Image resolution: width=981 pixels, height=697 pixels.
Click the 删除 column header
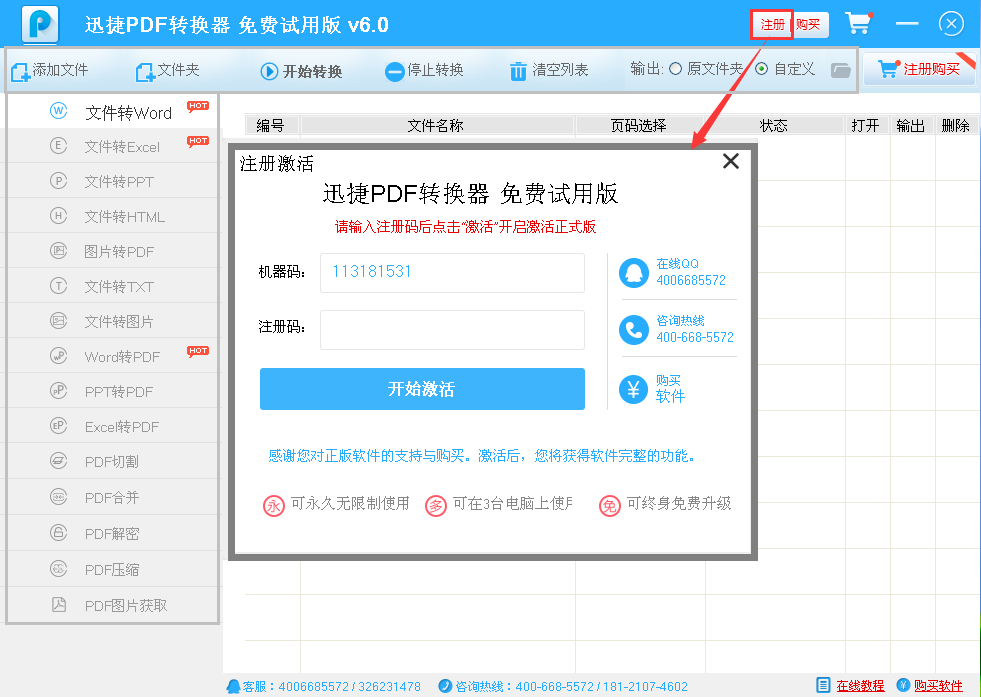[x=956, y=126]
